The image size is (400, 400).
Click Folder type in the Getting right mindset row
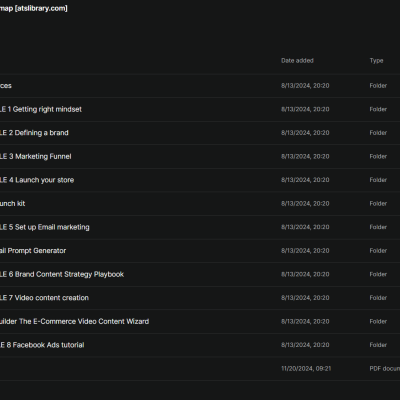(x=378, y=109)
